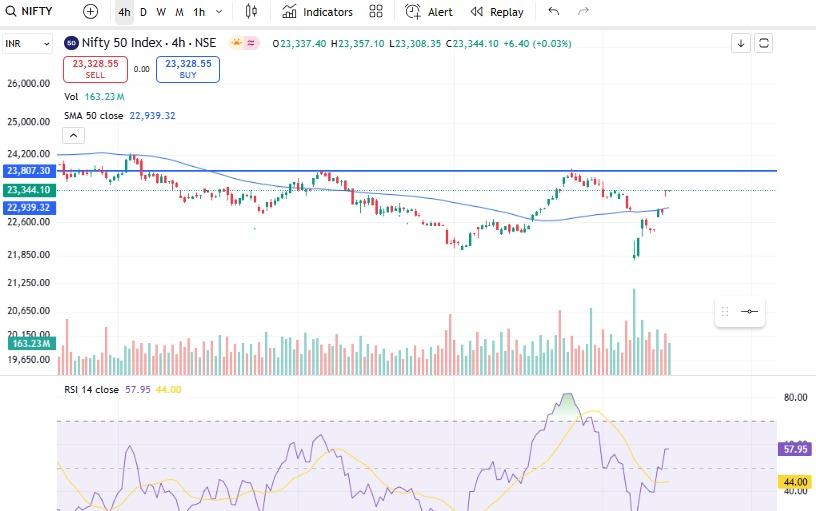Select the SMA 50 close legend
816x511 pixels.
click(x=120, y=116)
